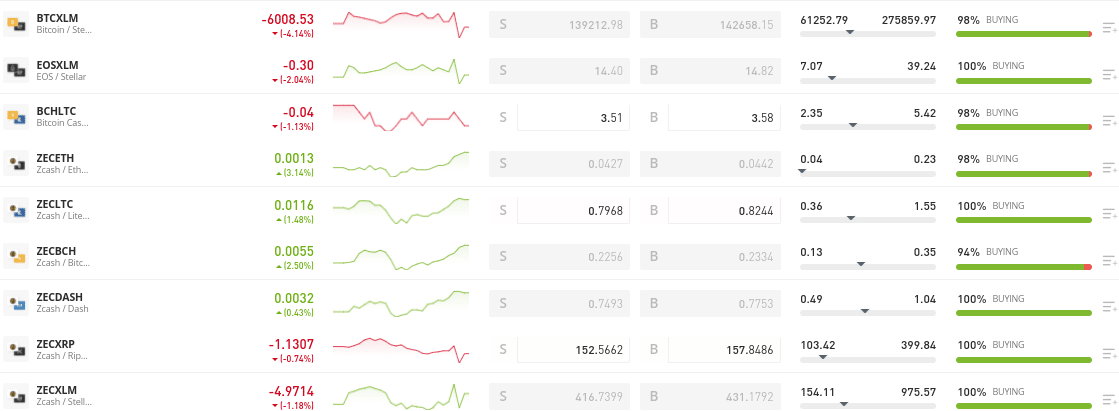This screenshot has width=1119, height=411.
Task: Click ZECBCH change value 0.0055
Action: [294, 251]
